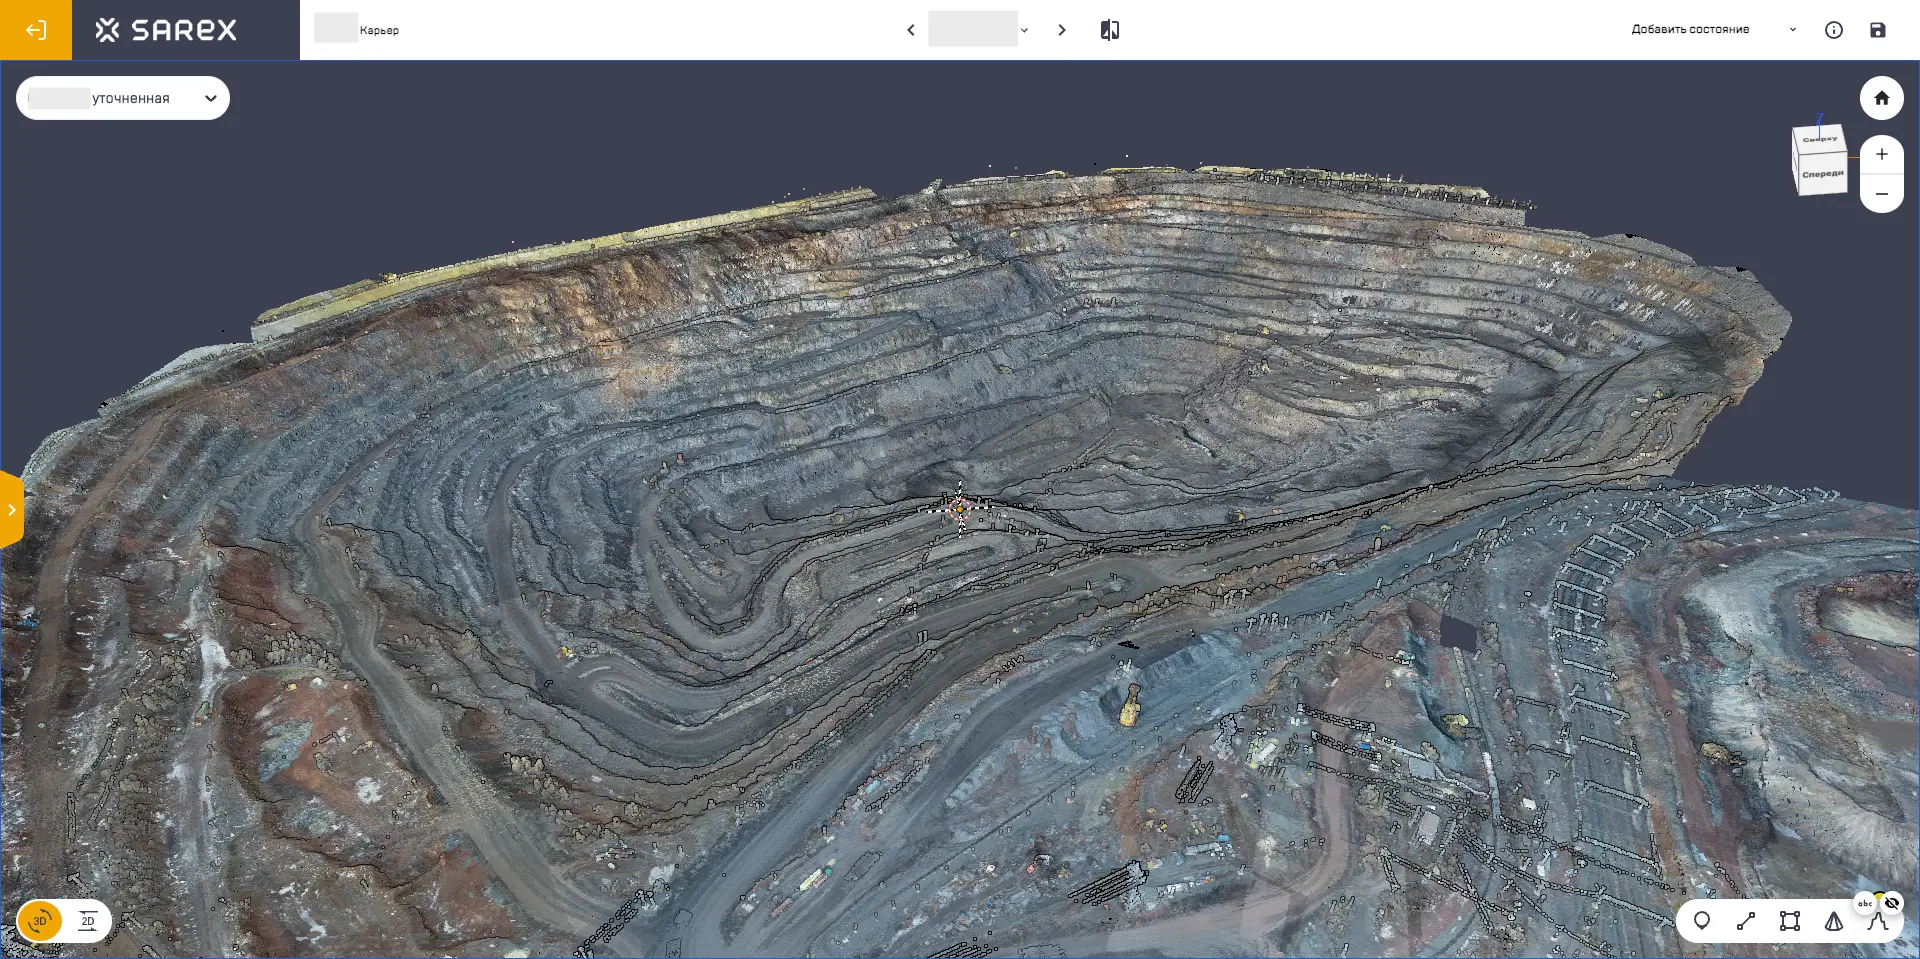Screen dimensions: 1920x959
Task: Go to the next state arrow
Action: tap(1062, 30)
